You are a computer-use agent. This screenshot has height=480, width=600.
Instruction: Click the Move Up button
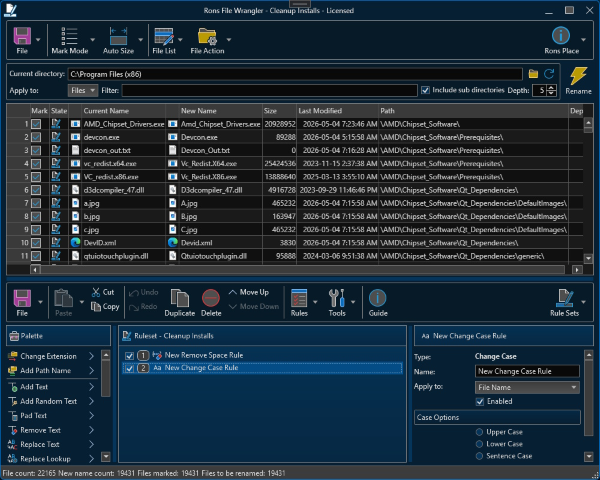click(249, 292)
